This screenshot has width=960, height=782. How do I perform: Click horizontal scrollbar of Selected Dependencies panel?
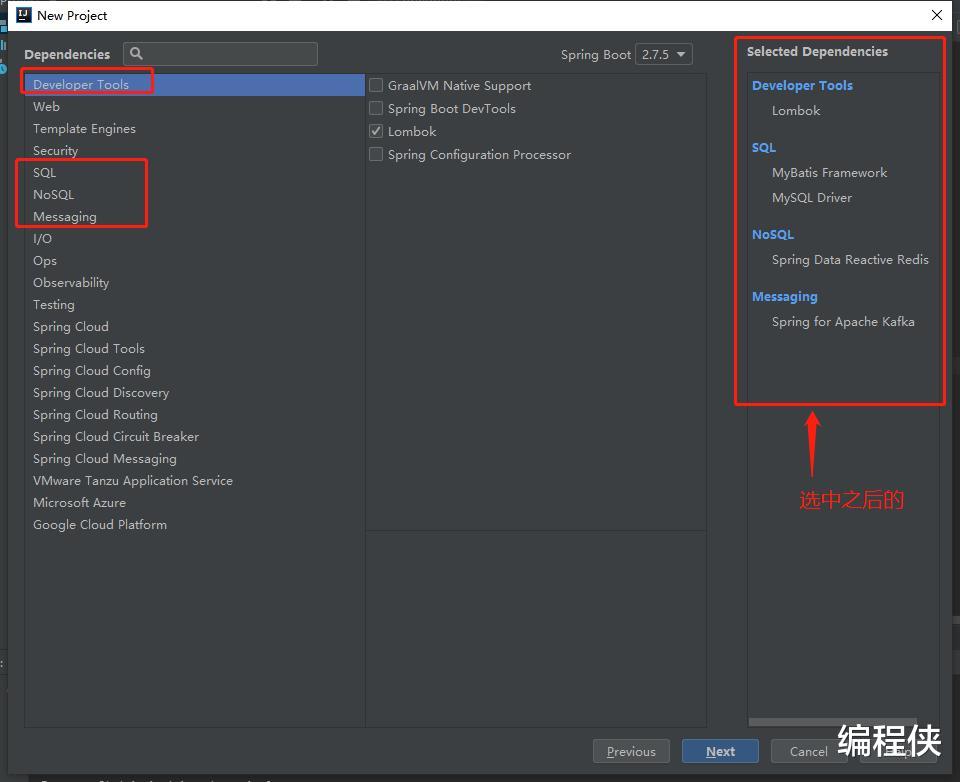833,722
